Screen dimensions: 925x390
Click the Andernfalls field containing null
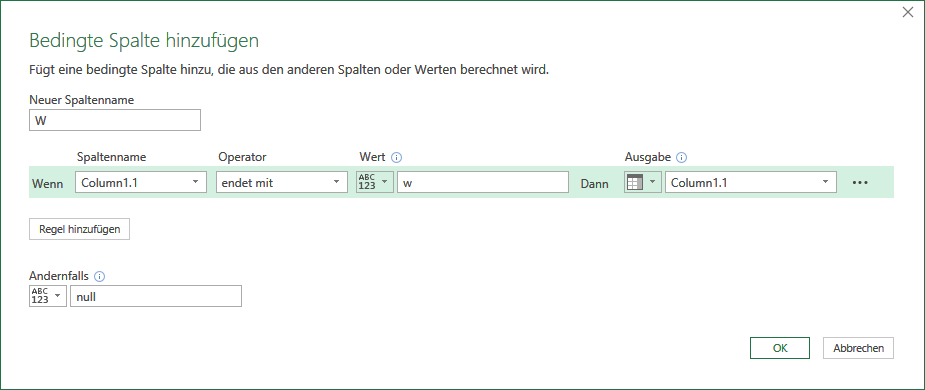click(x=156, y=296)
